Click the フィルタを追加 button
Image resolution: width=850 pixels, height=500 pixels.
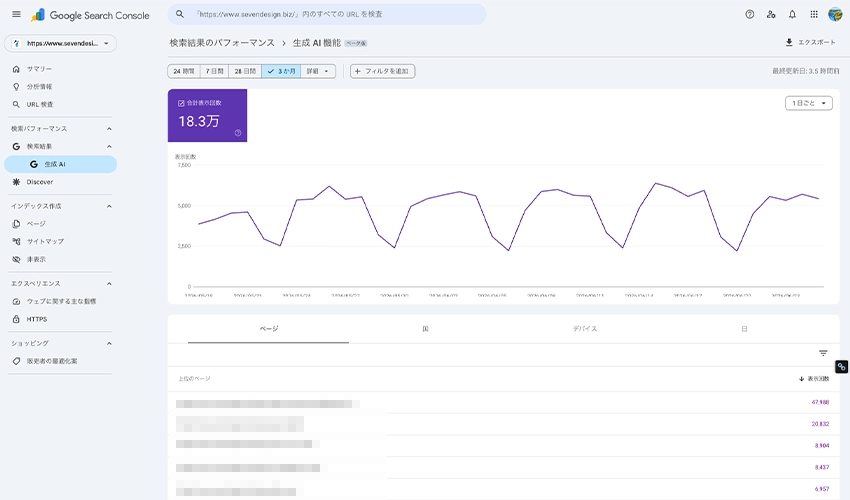coord(383,71)
